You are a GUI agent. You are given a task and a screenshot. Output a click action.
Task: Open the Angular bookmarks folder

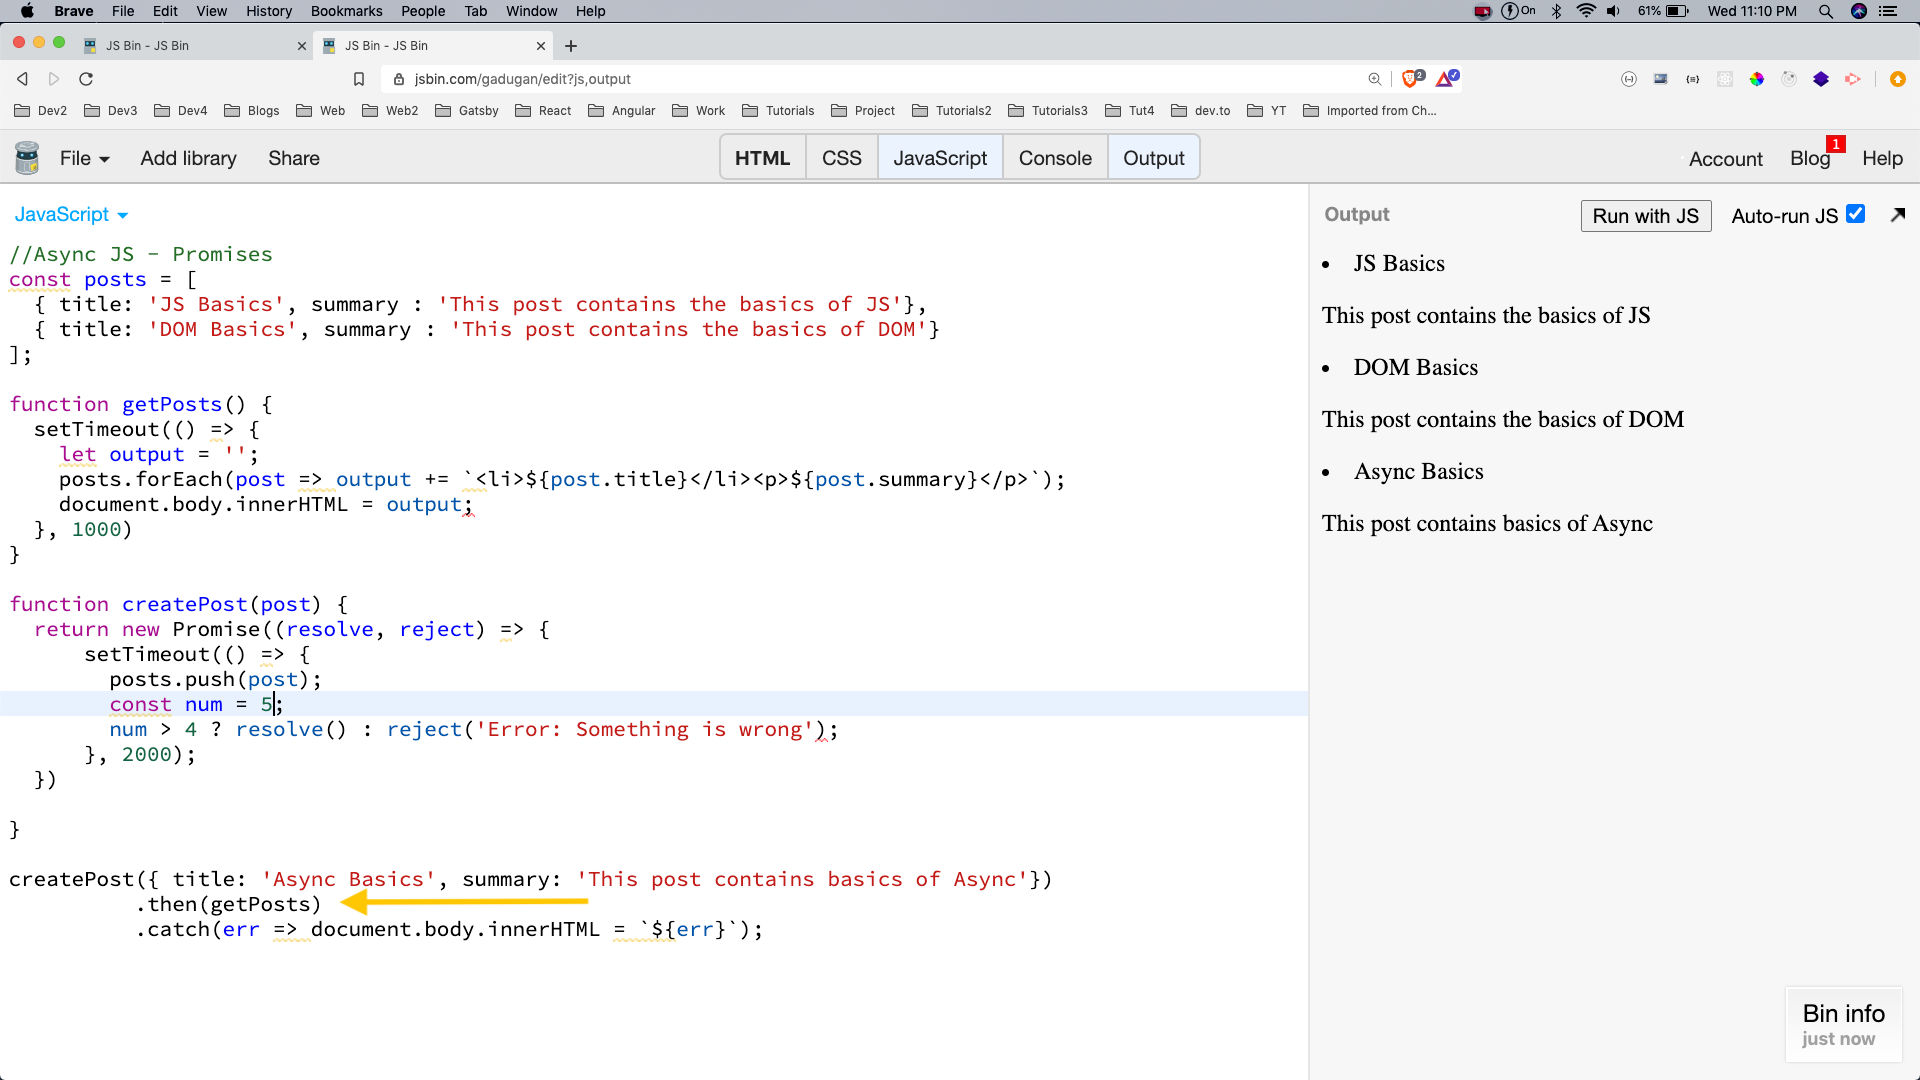[622, 111]
